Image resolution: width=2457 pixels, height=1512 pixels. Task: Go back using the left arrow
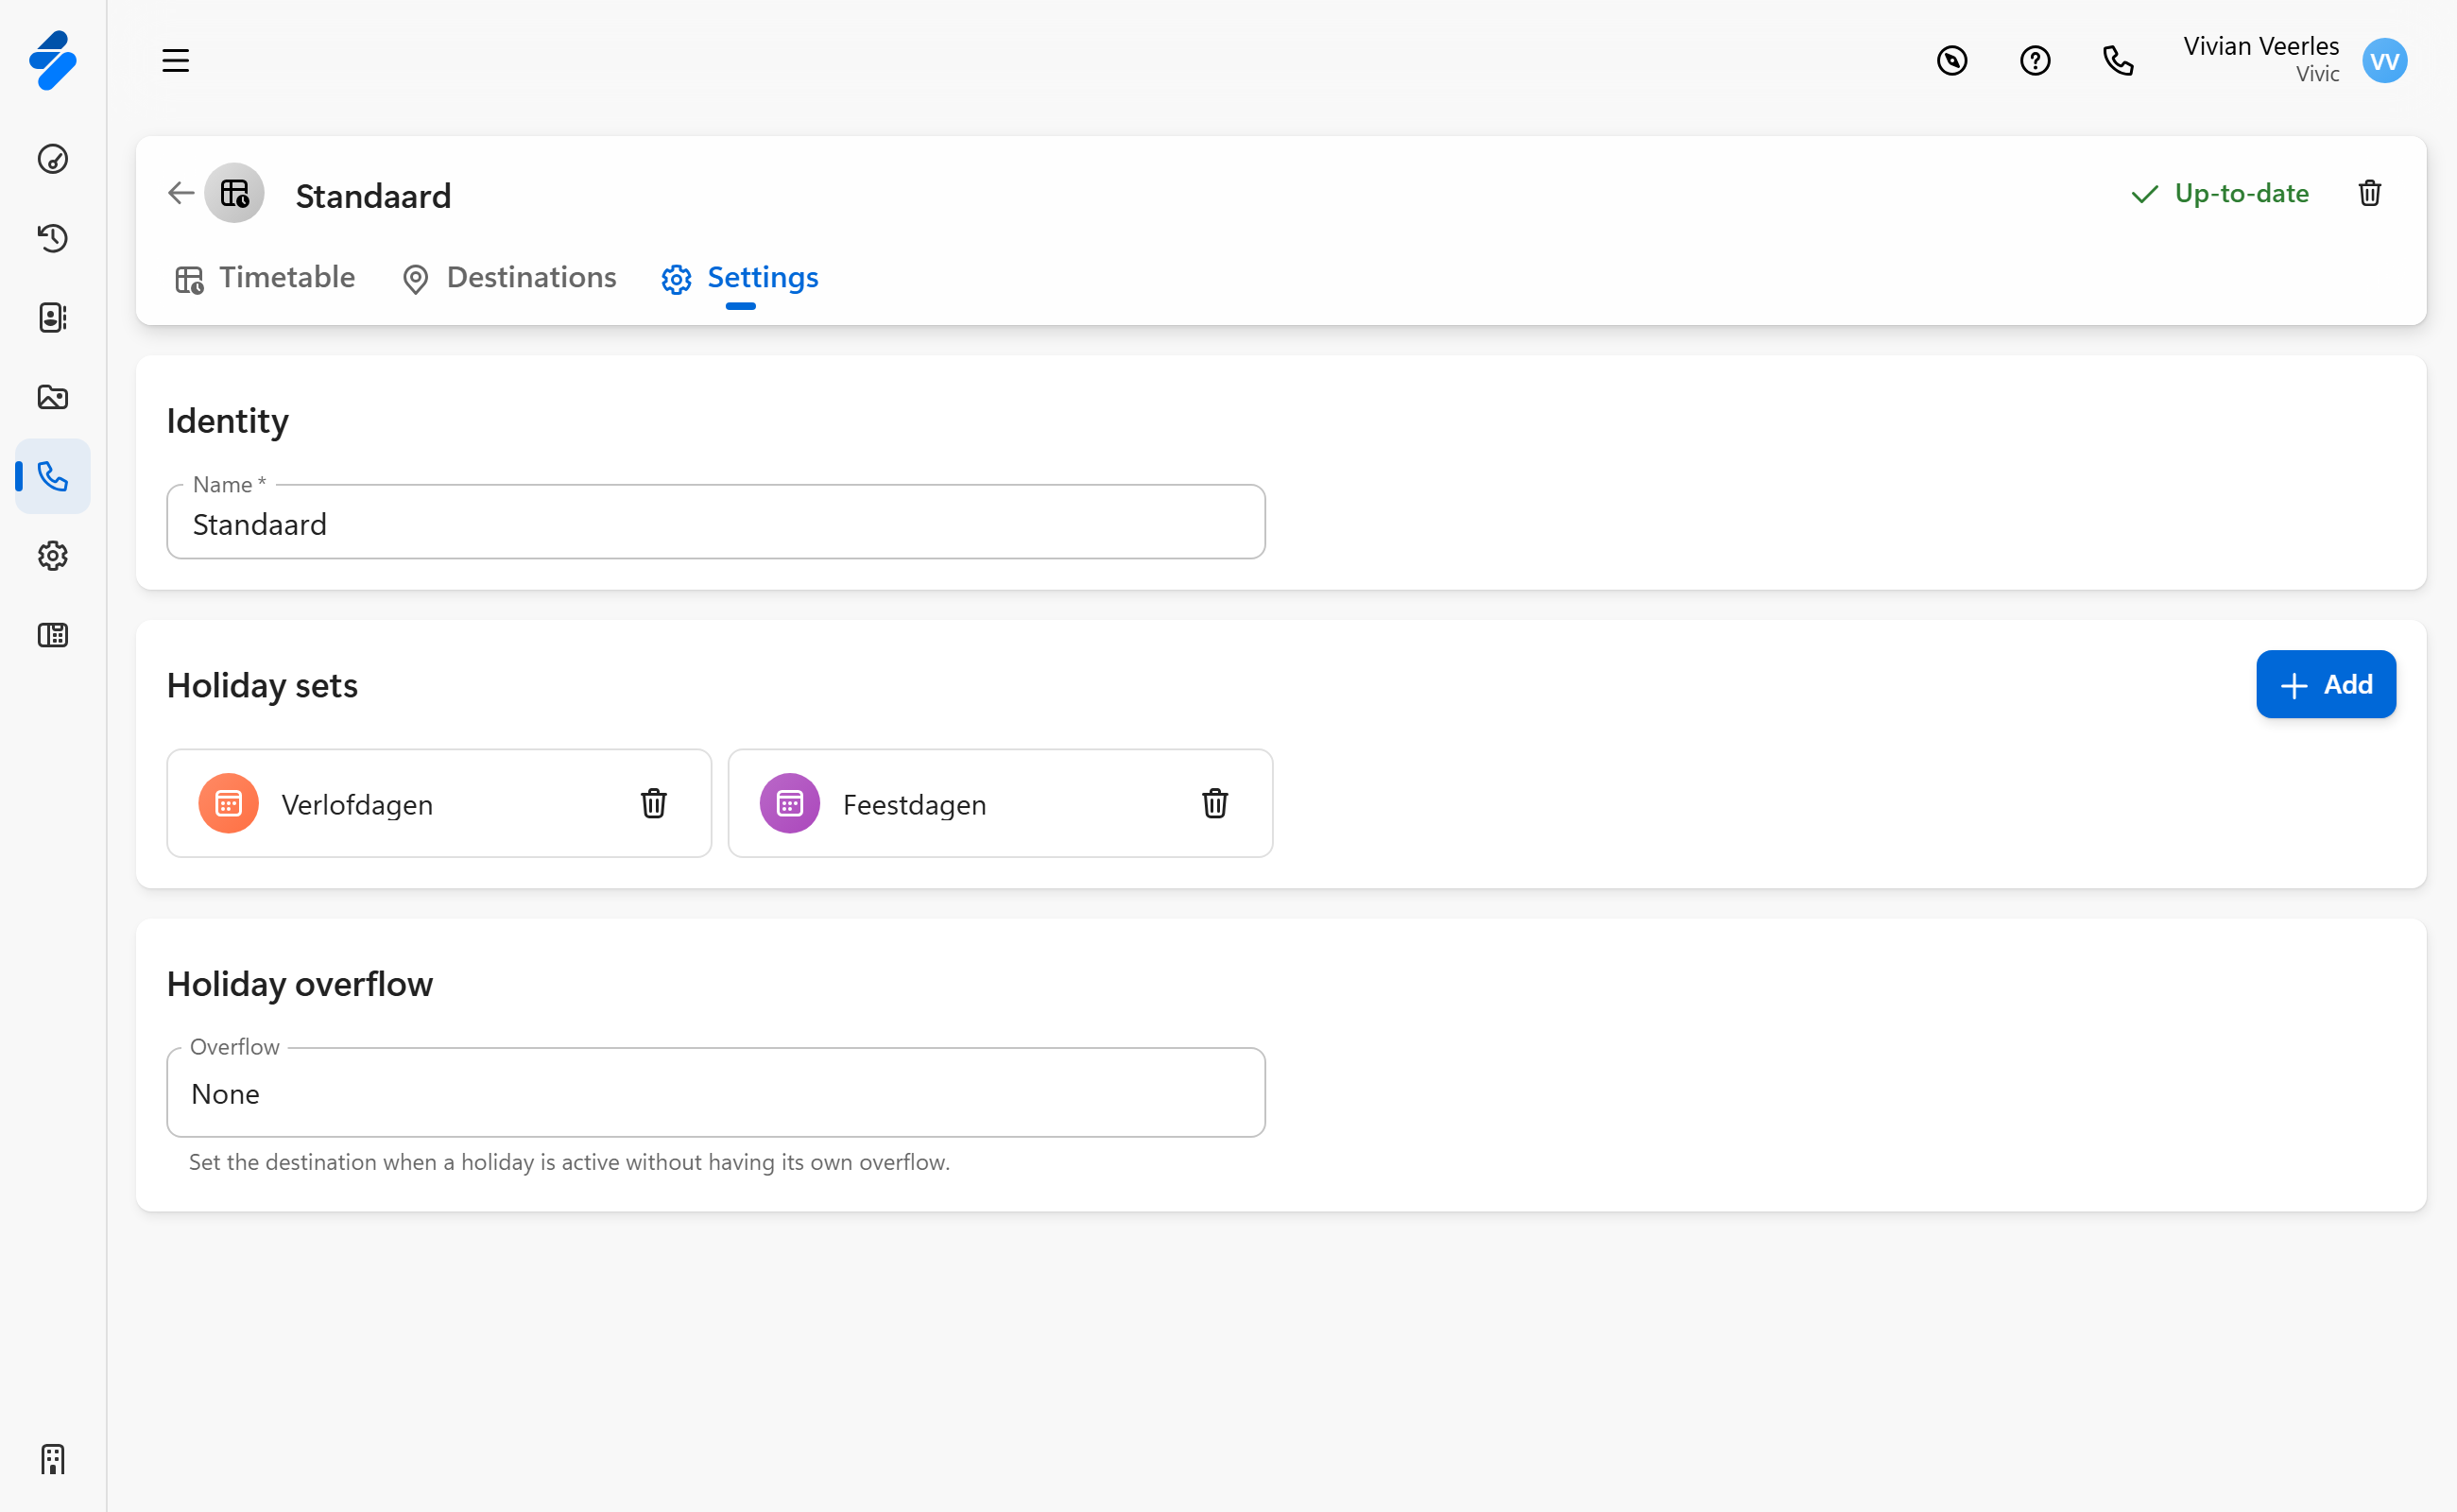tap(181, 193)
